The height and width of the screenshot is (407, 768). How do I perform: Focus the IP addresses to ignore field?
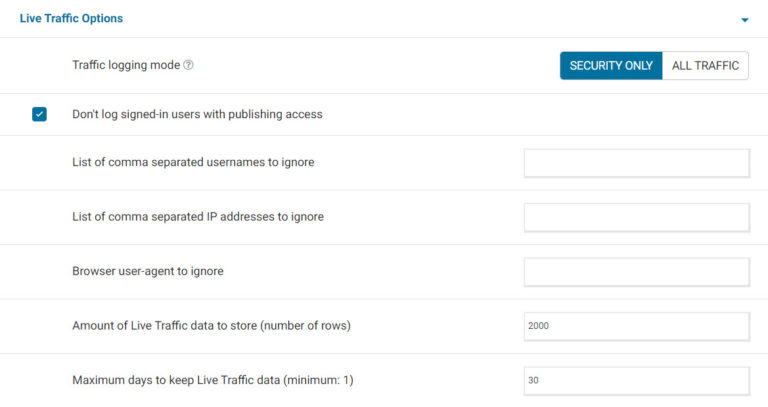point(636,217)
